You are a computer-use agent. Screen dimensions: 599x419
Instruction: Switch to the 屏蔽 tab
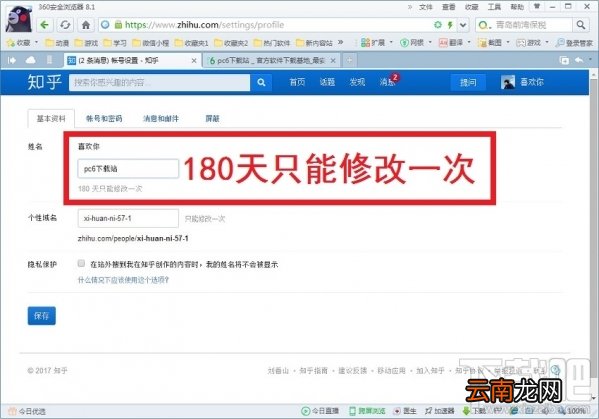point(212,118)
